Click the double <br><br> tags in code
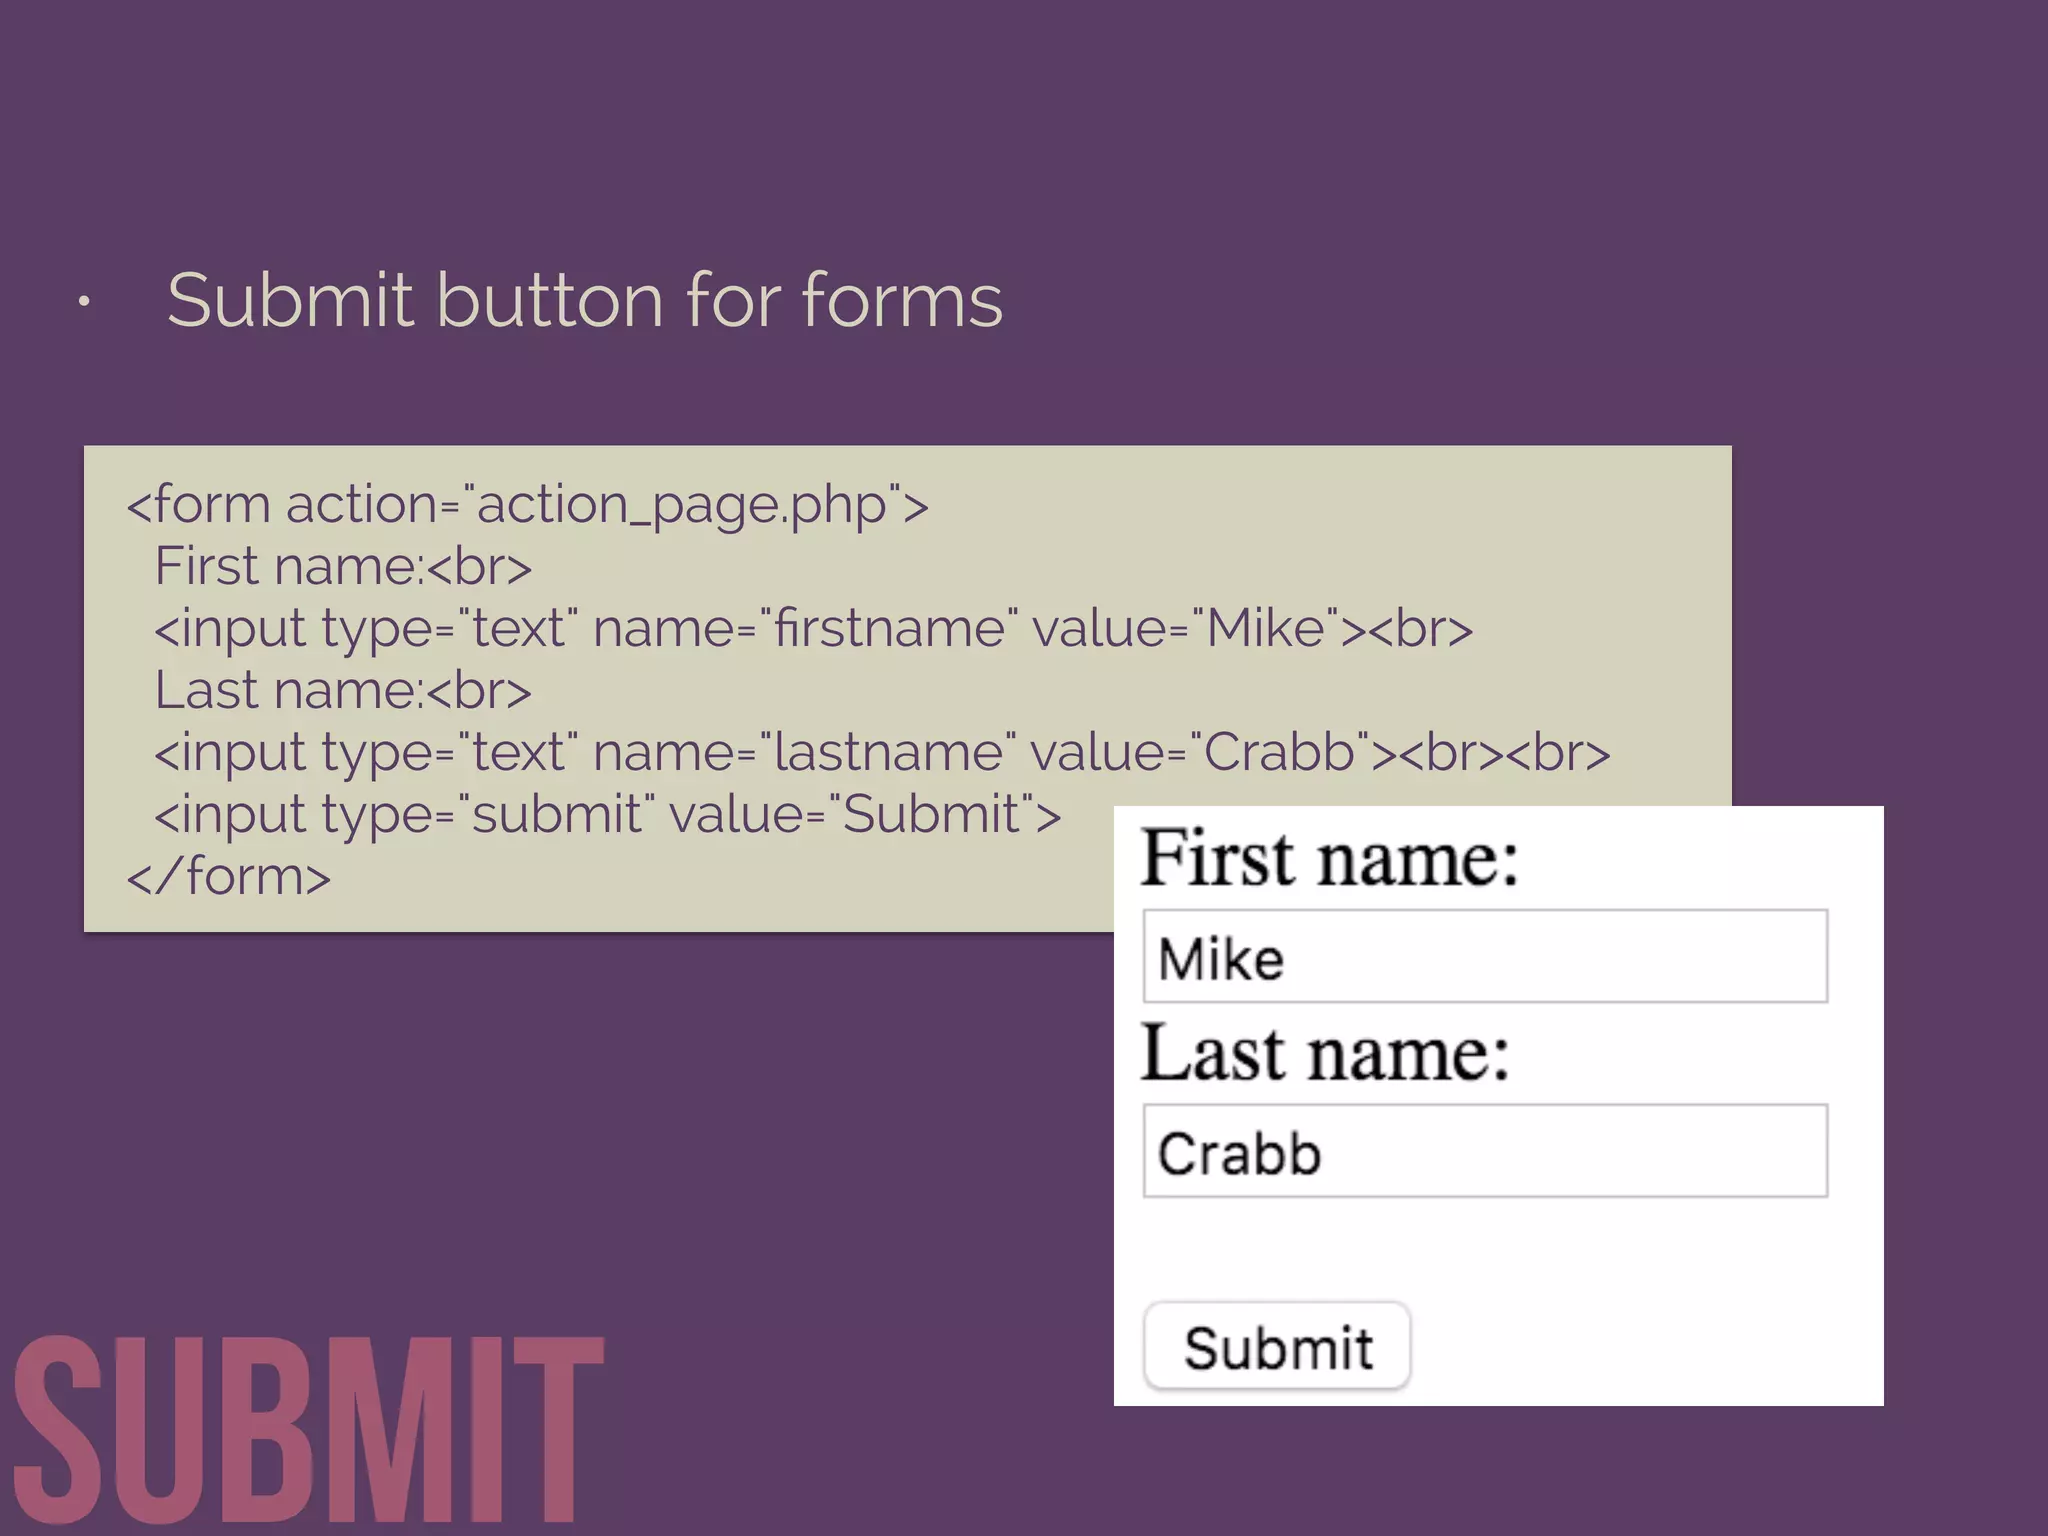Image resolution: width=2048 pixels, height=1536 pixels. click(x=1504, y=752)
